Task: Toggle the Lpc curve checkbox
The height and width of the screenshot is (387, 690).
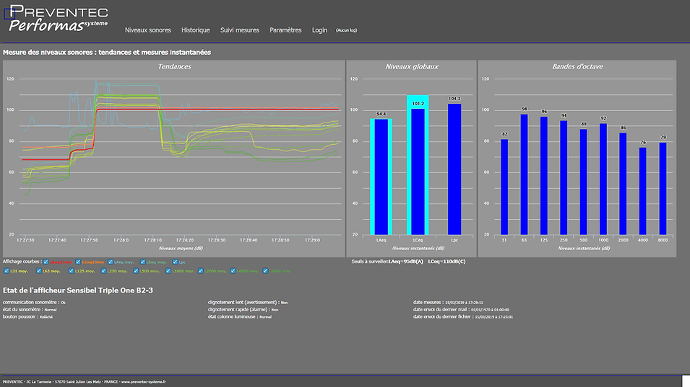Action: click(175, 262)
